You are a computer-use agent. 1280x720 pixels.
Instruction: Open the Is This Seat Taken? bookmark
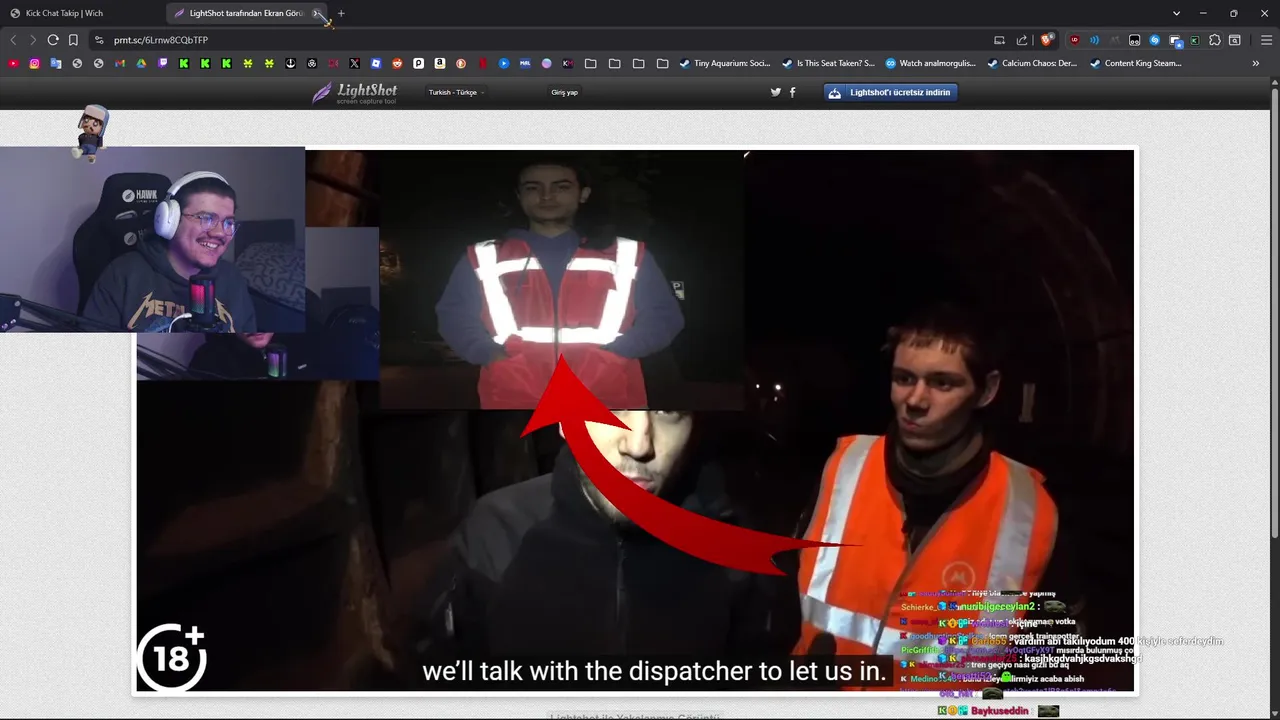[x=828, y=63]
